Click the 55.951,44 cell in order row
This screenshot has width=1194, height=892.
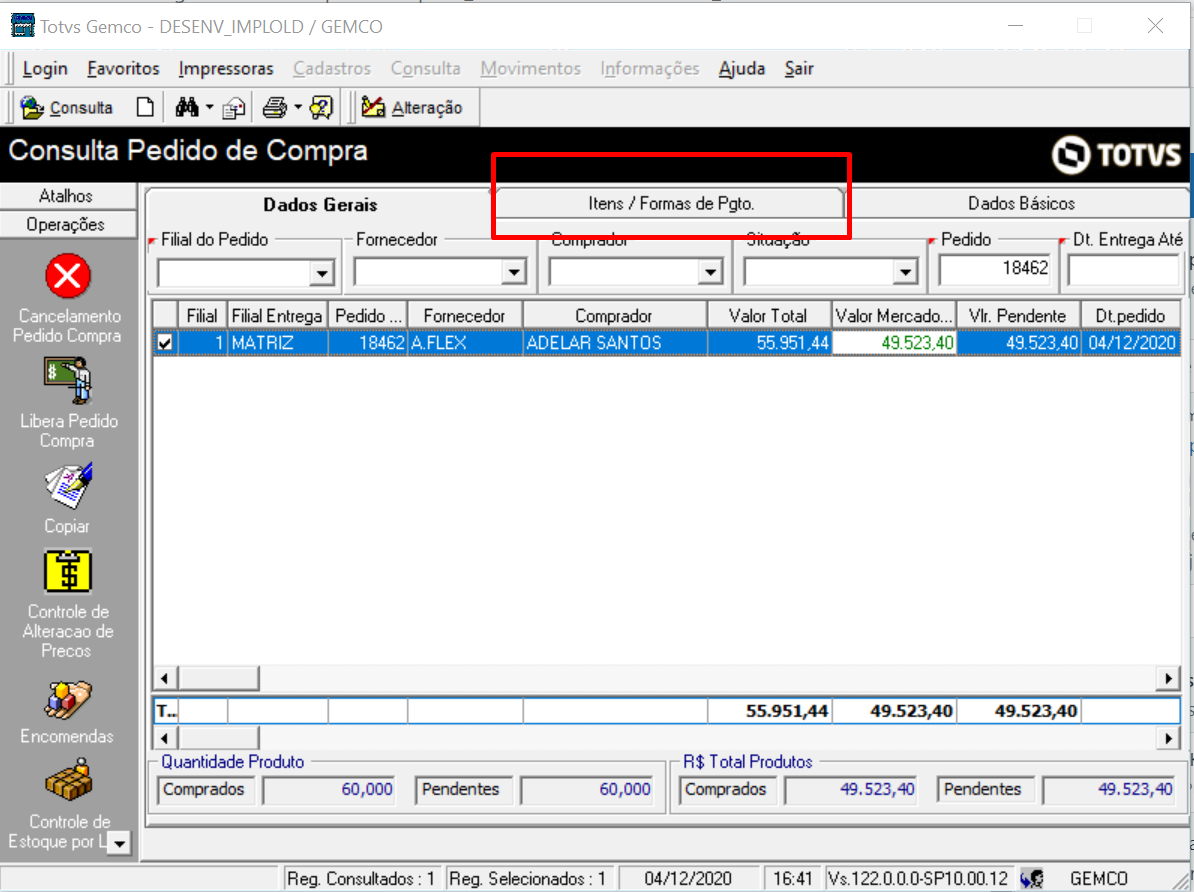768,343
